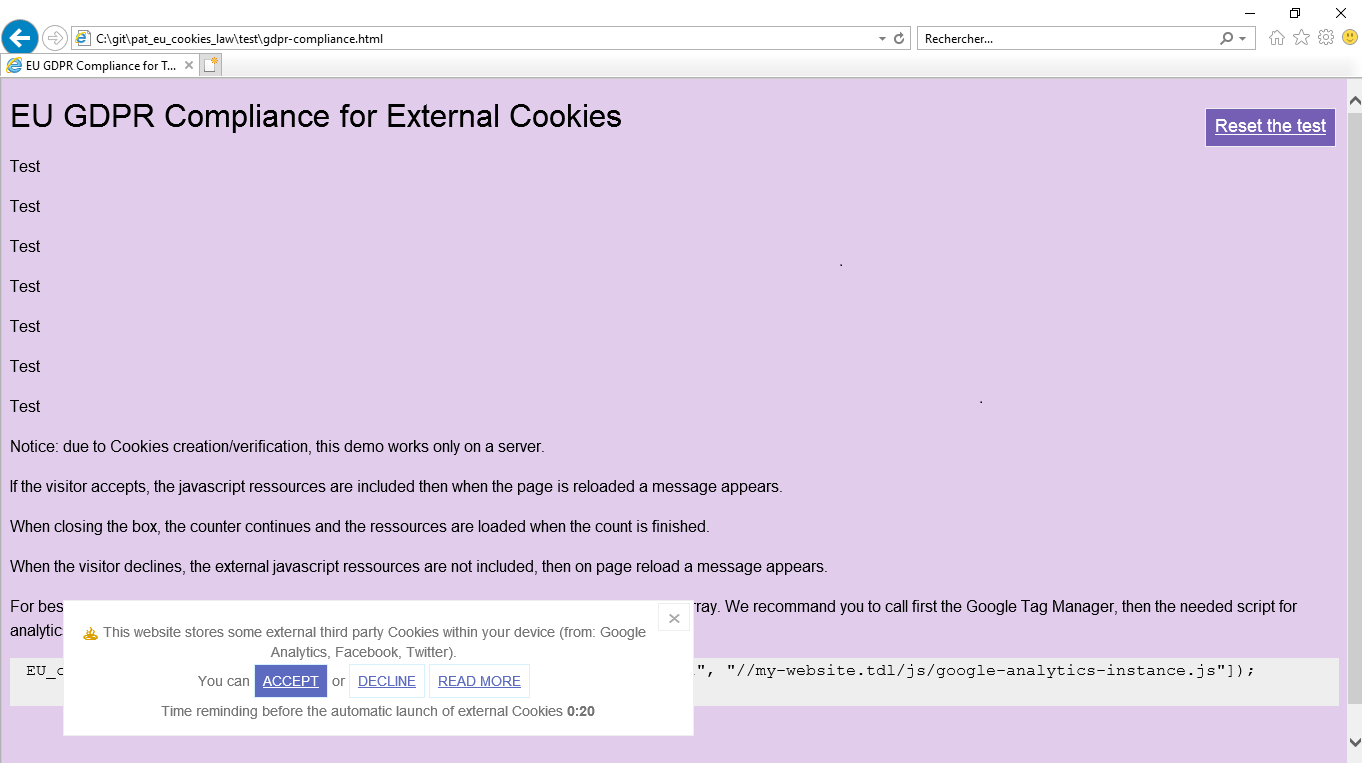Accept cookies with the ACCEPT button
The image size is (1362, 763).
(x=291, y=681)
